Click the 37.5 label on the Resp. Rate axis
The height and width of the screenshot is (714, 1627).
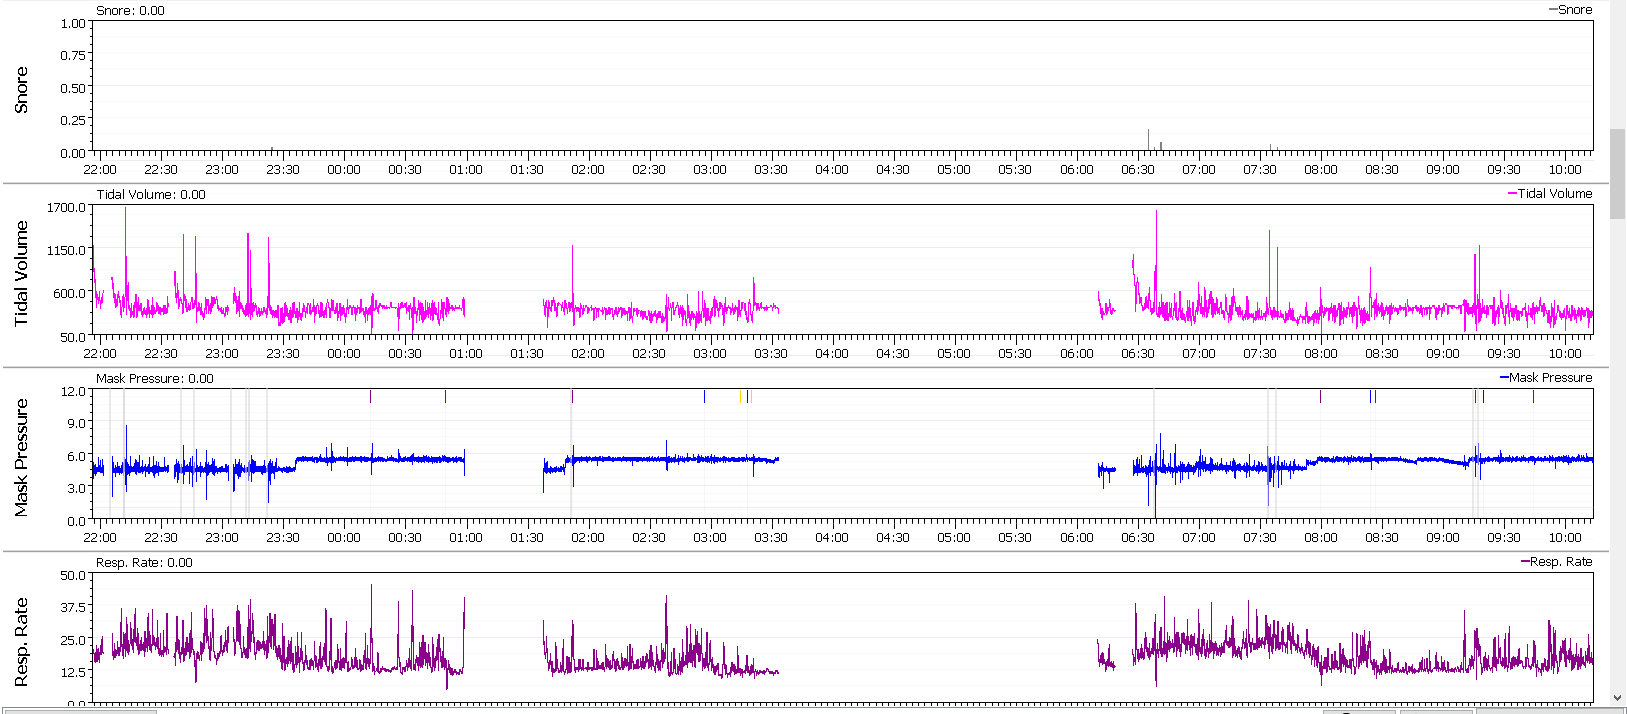73,607
